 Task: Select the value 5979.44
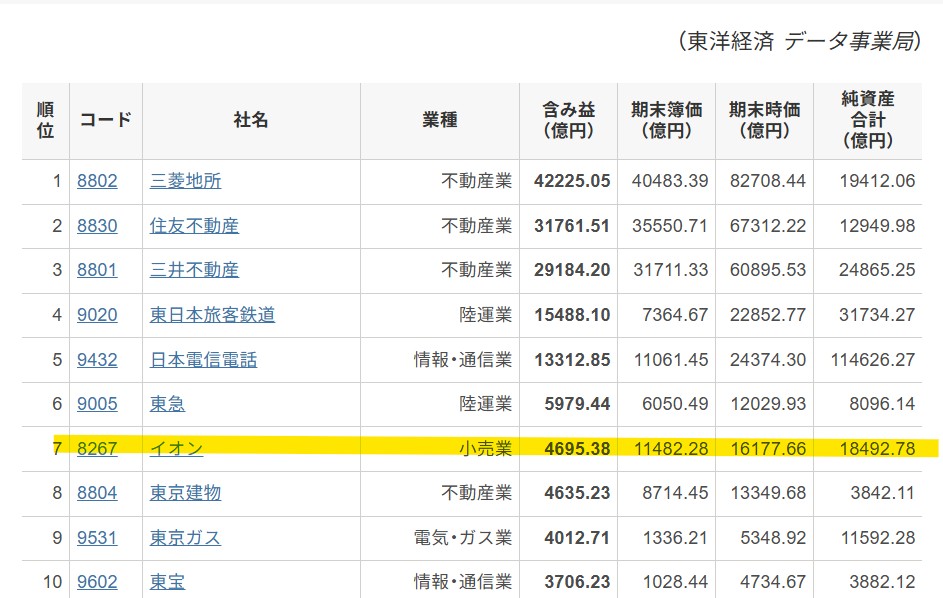click(x=577, y=404)
